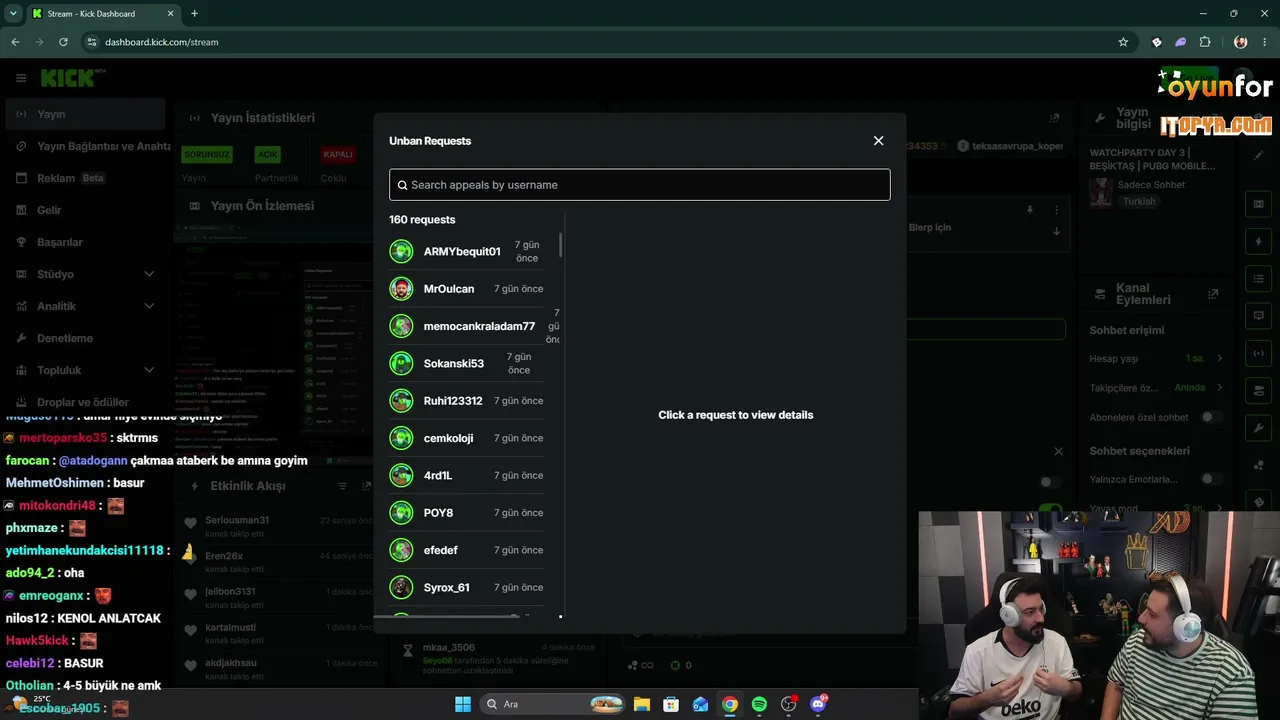Close the Unban Requests dialog
Image resolution: width=1280 pixels, height=720 pixels.
point(878,141)
